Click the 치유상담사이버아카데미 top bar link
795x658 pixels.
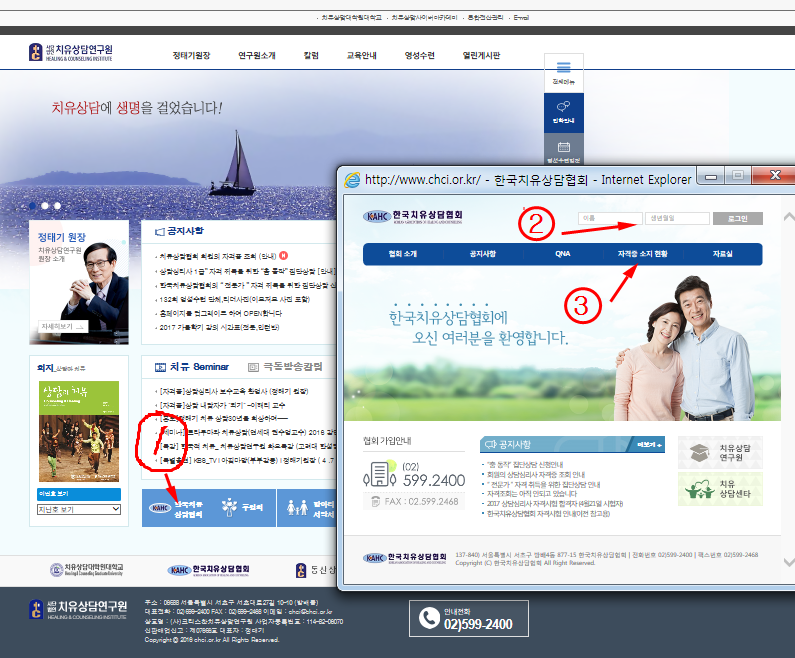point(424,17)
